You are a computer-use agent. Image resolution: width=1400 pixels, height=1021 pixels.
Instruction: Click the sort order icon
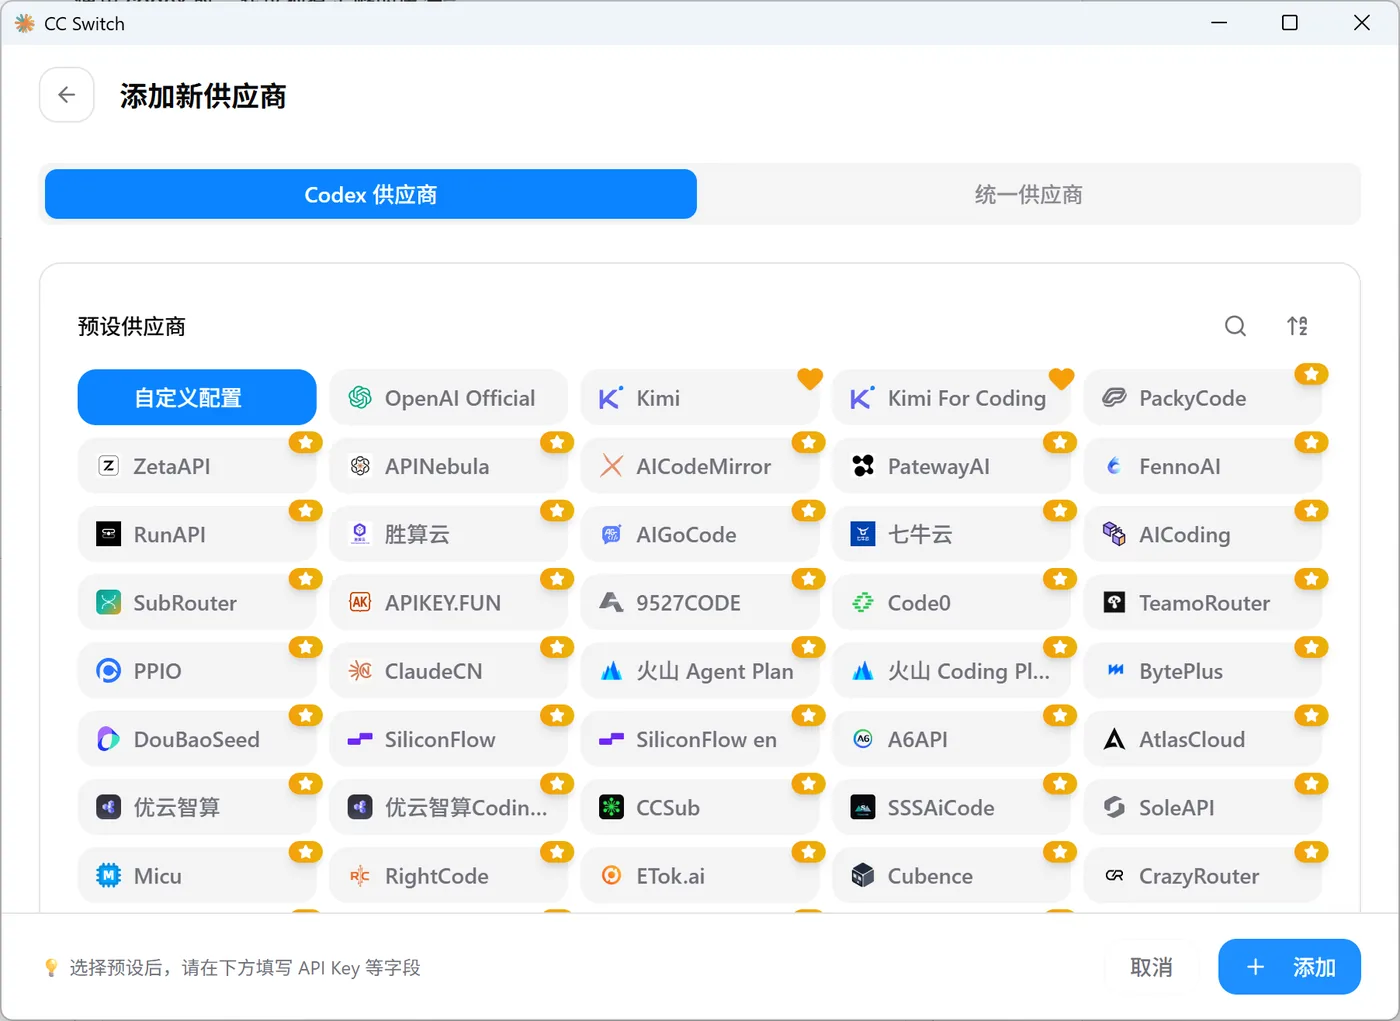(x=1297, y=326)
